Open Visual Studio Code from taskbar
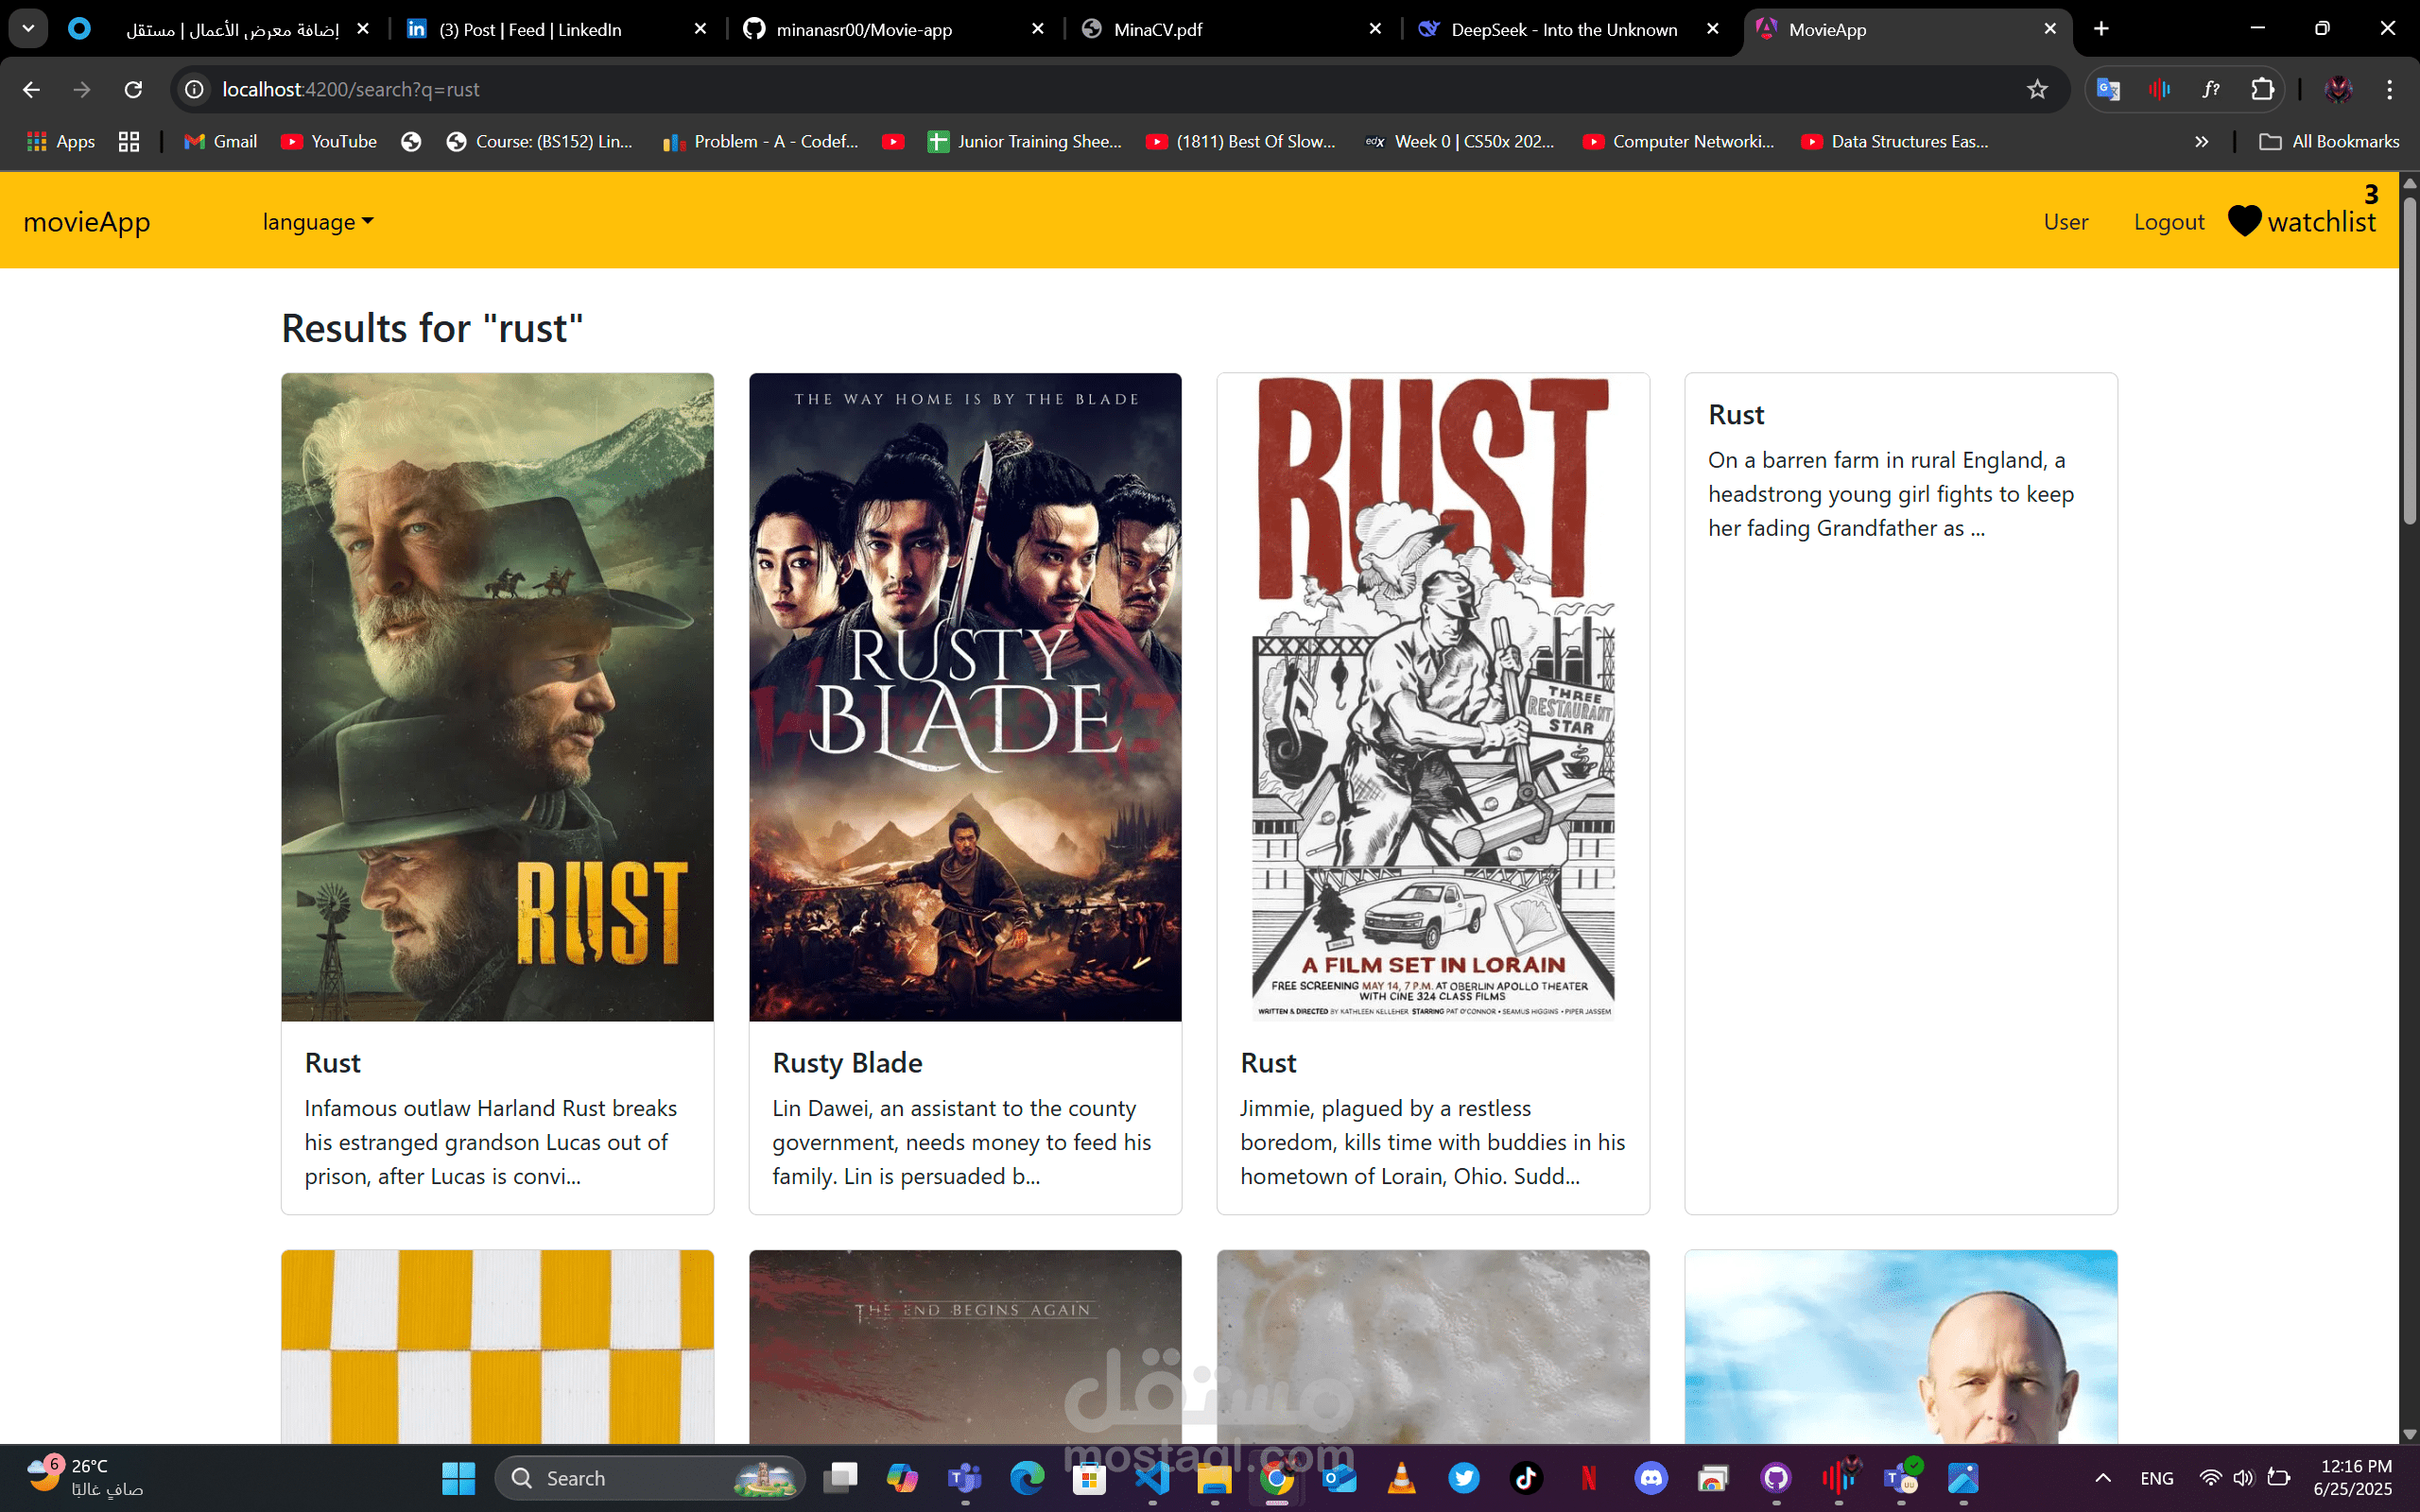This screenshot has width=2420, height=1512. pos(1152,1478)
